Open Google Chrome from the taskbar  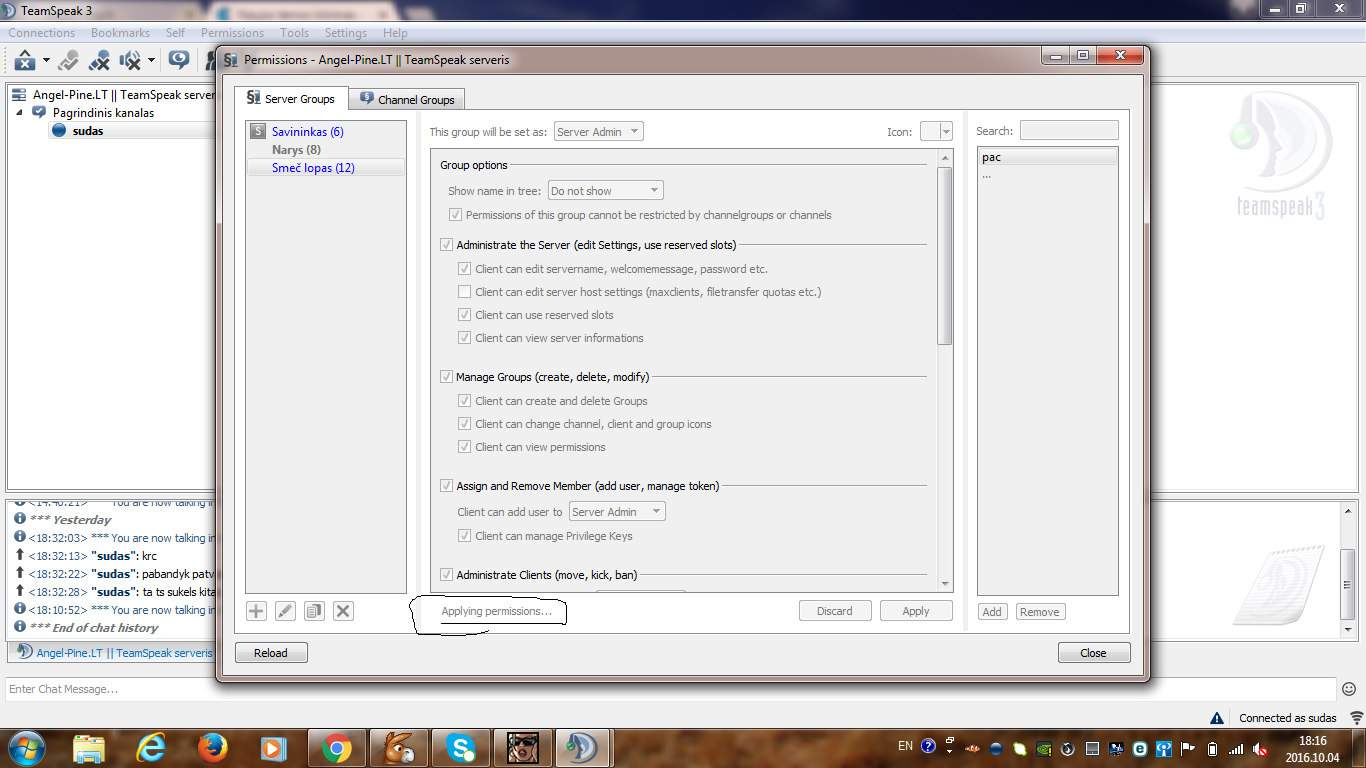pos(336,747)
